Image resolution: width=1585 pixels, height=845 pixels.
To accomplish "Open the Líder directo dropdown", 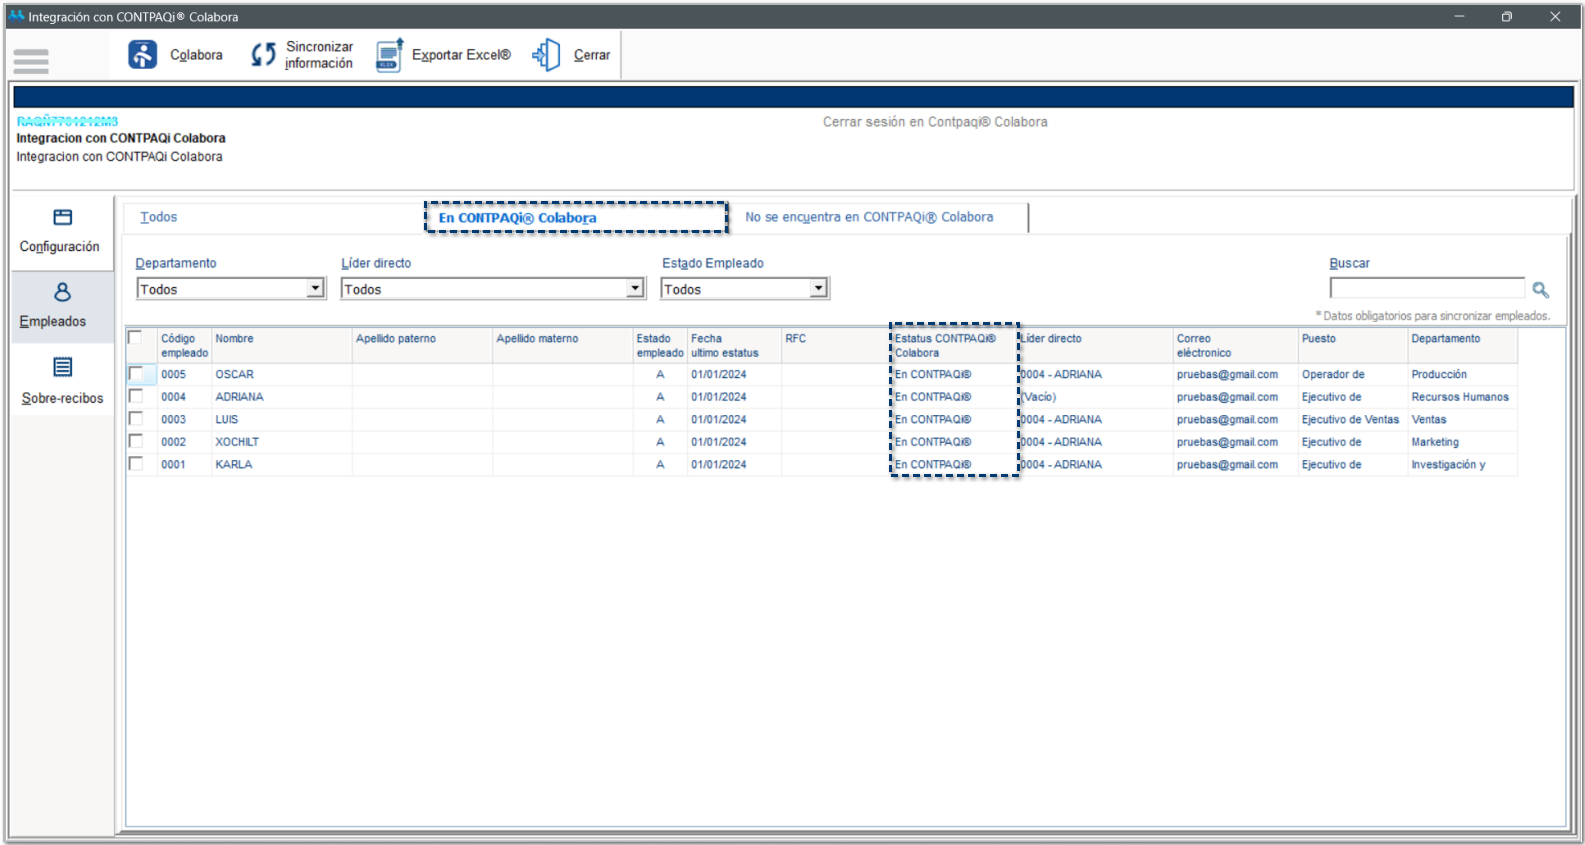I will point(635,289).
